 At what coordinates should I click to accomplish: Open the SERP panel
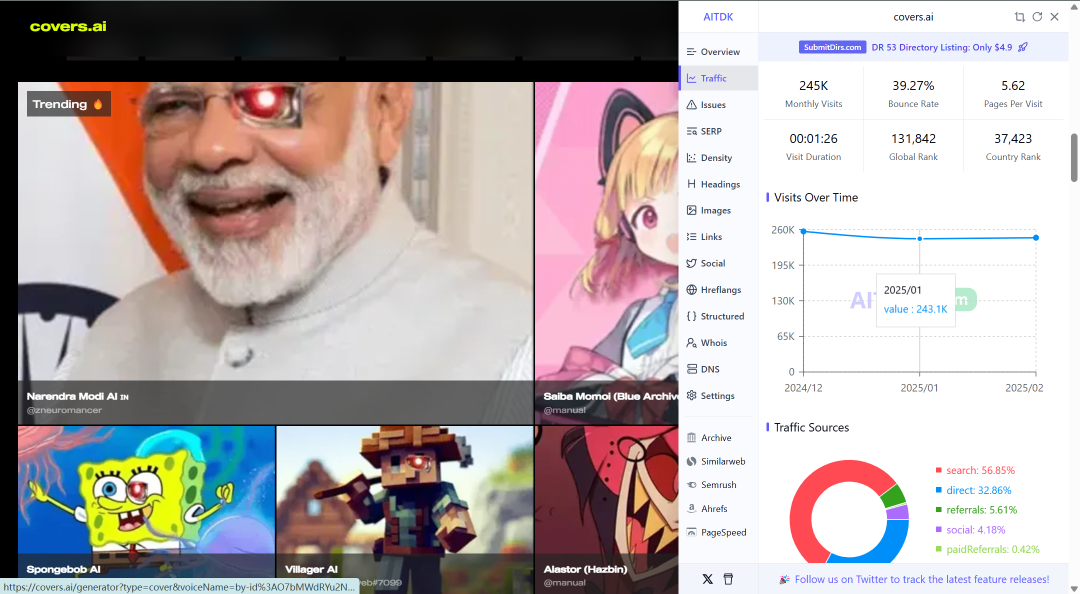[718, 131]
